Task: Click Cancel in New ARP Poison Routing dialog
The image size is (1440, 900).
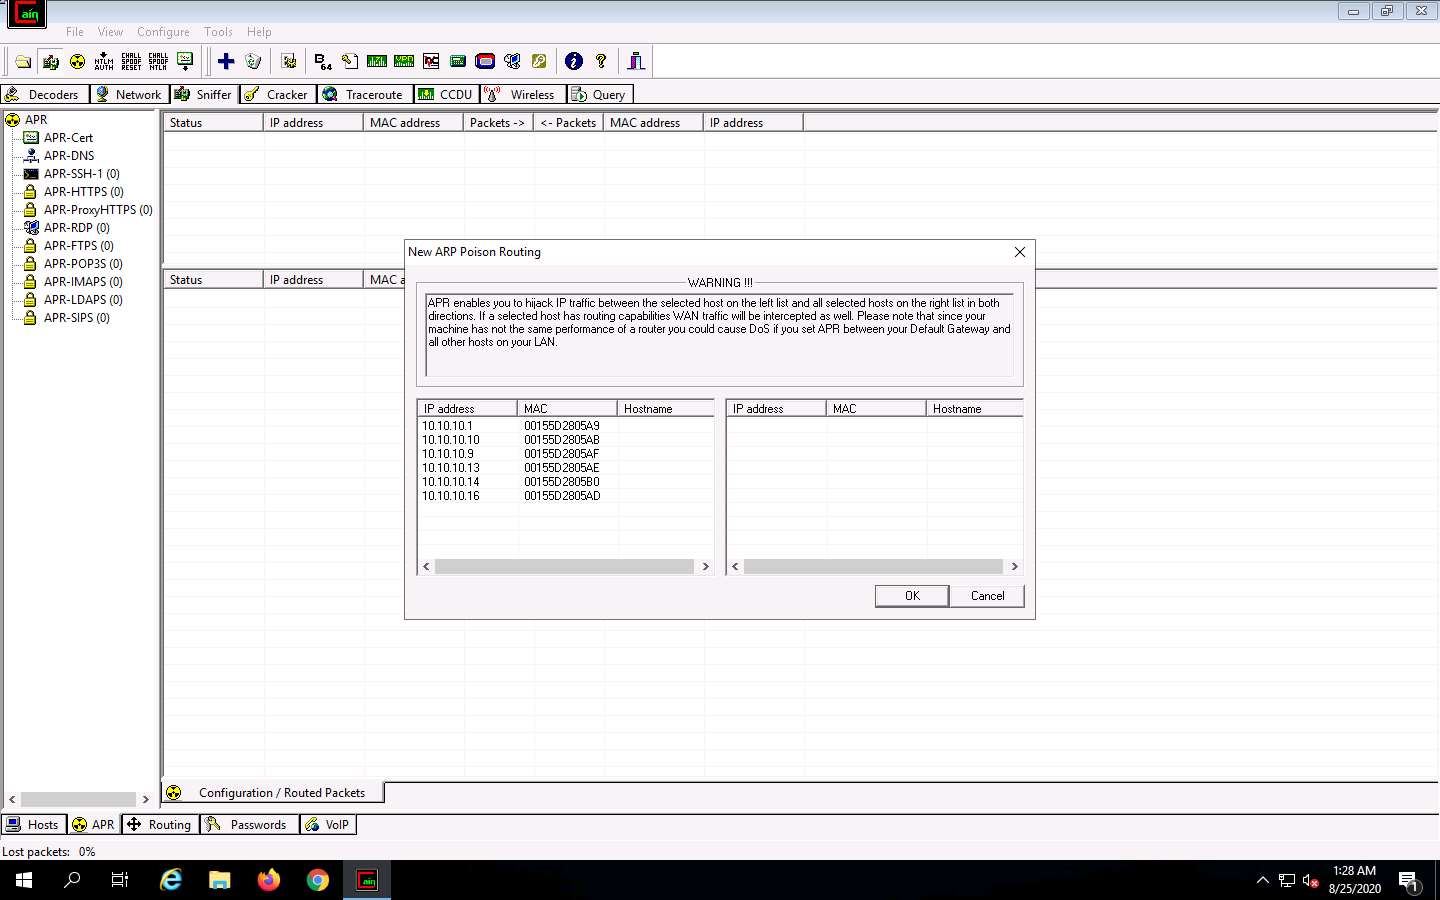Action: click(987, 596)
